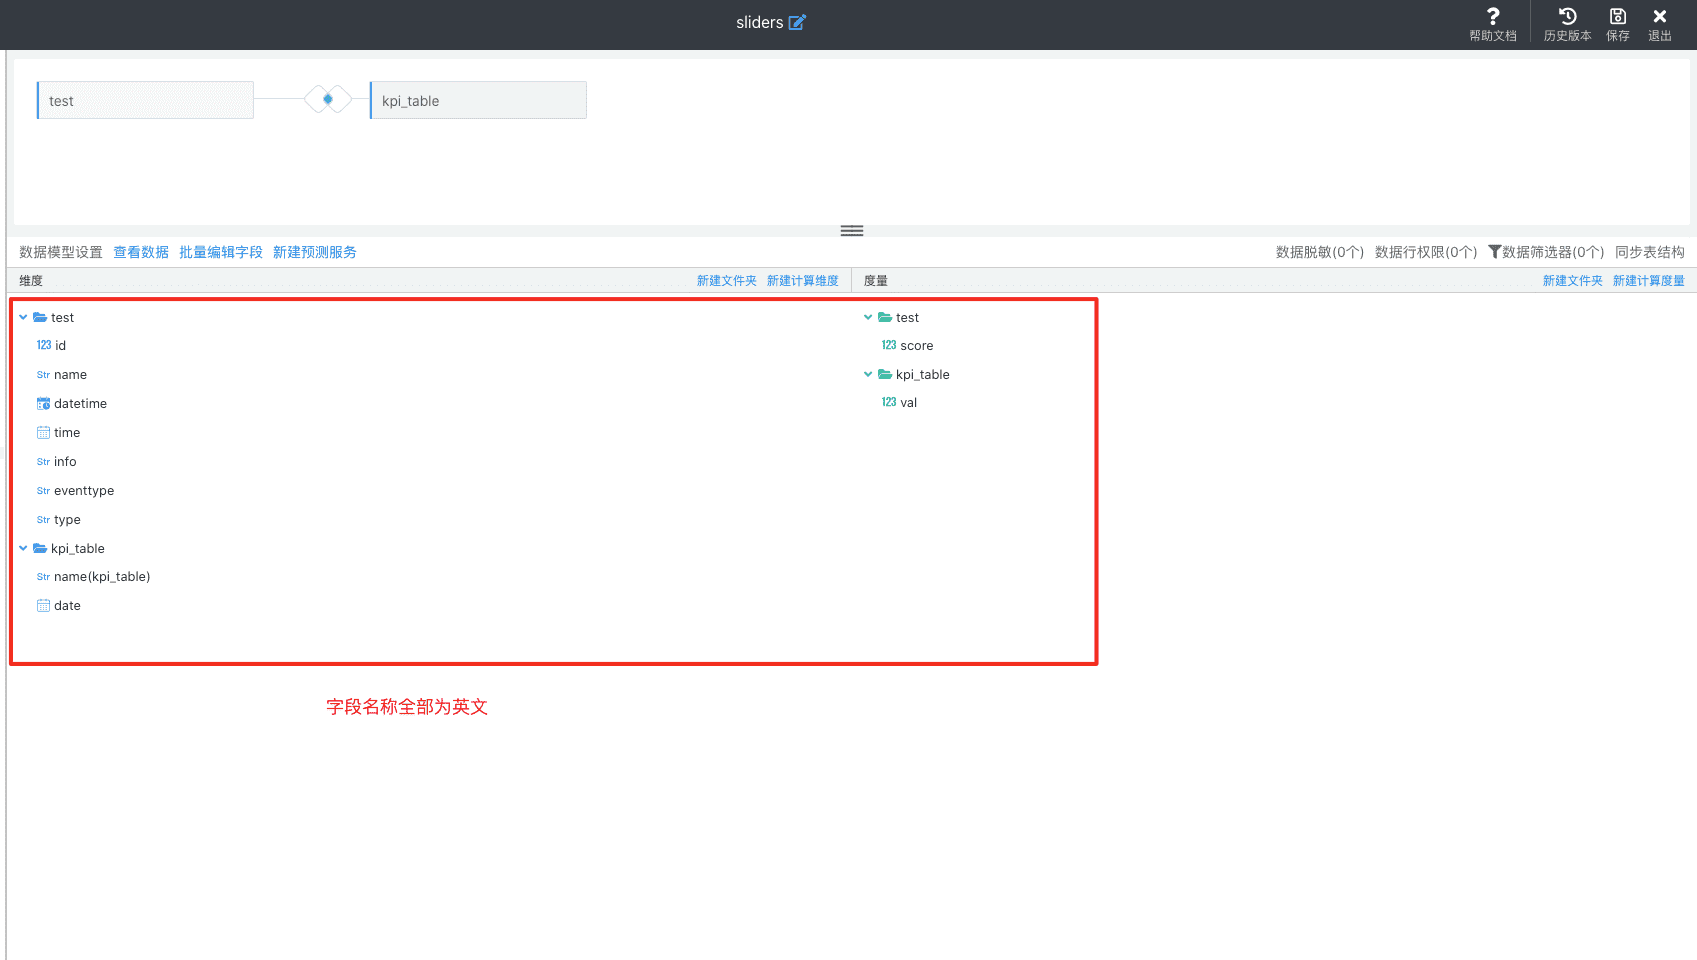1697x960 pixels.
Task: Select the test folder label in dimensions
Action: click(62, 318)
